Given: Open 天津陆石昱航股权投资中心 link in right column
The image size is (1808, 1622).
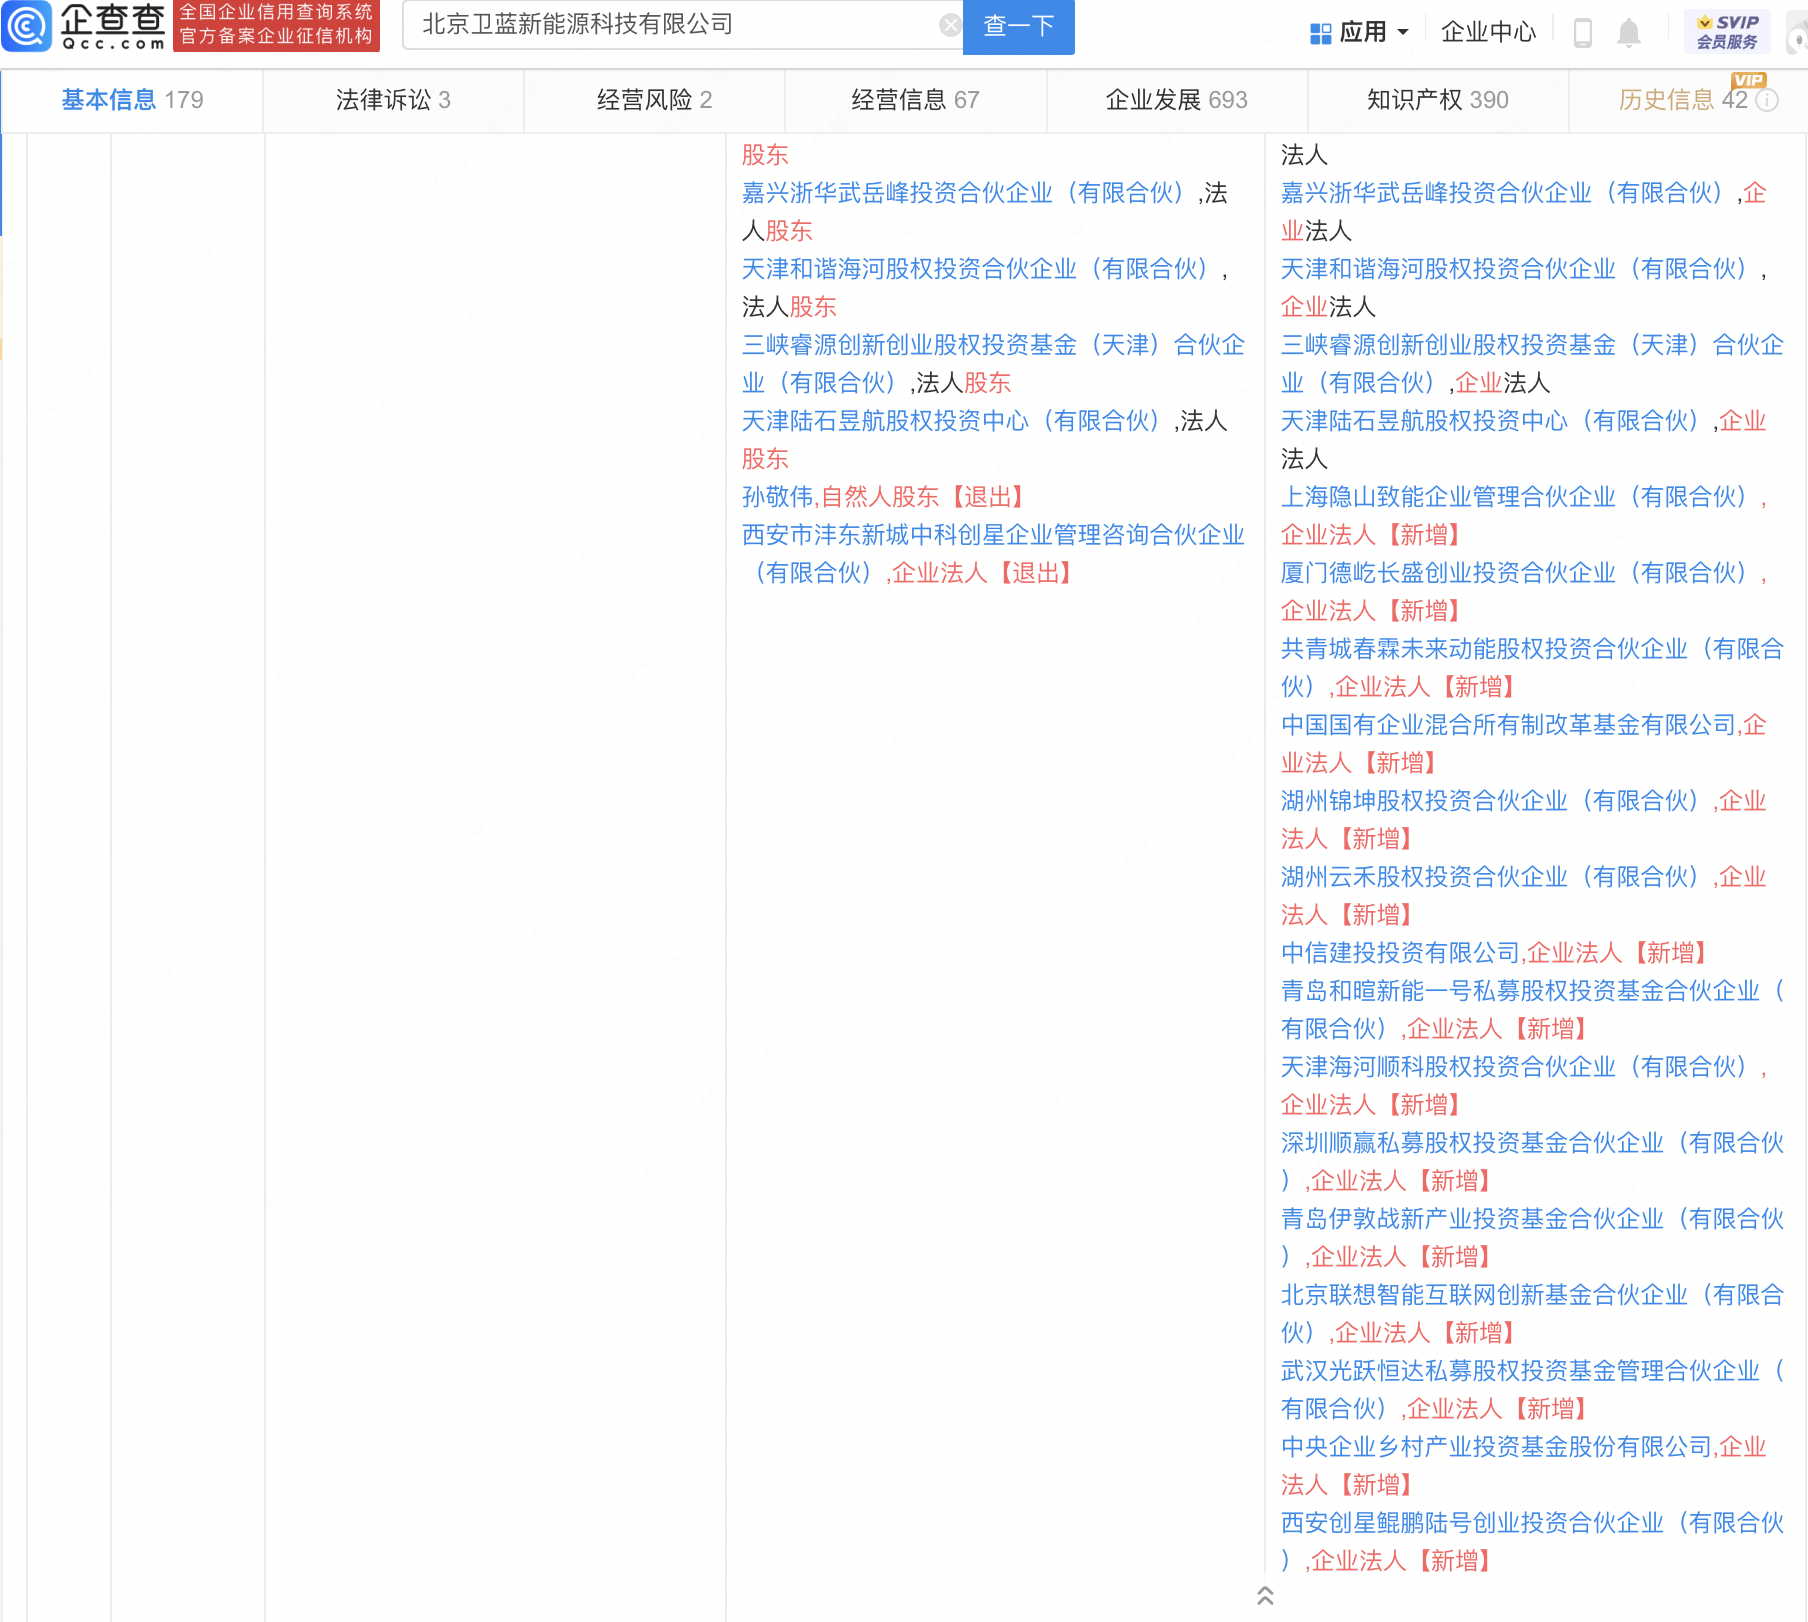Looking at the screenshot, I should point(1494,421).
